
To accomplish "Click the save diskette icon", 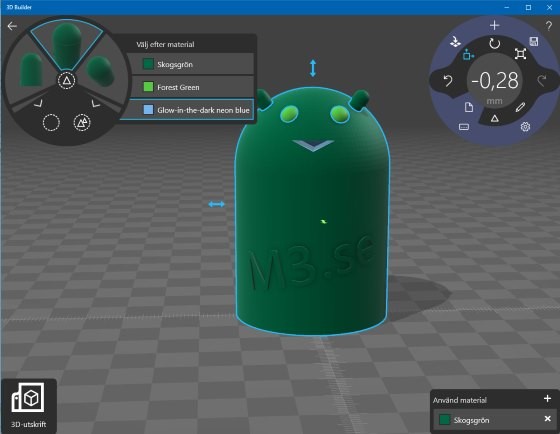I will tap(534, 41).
